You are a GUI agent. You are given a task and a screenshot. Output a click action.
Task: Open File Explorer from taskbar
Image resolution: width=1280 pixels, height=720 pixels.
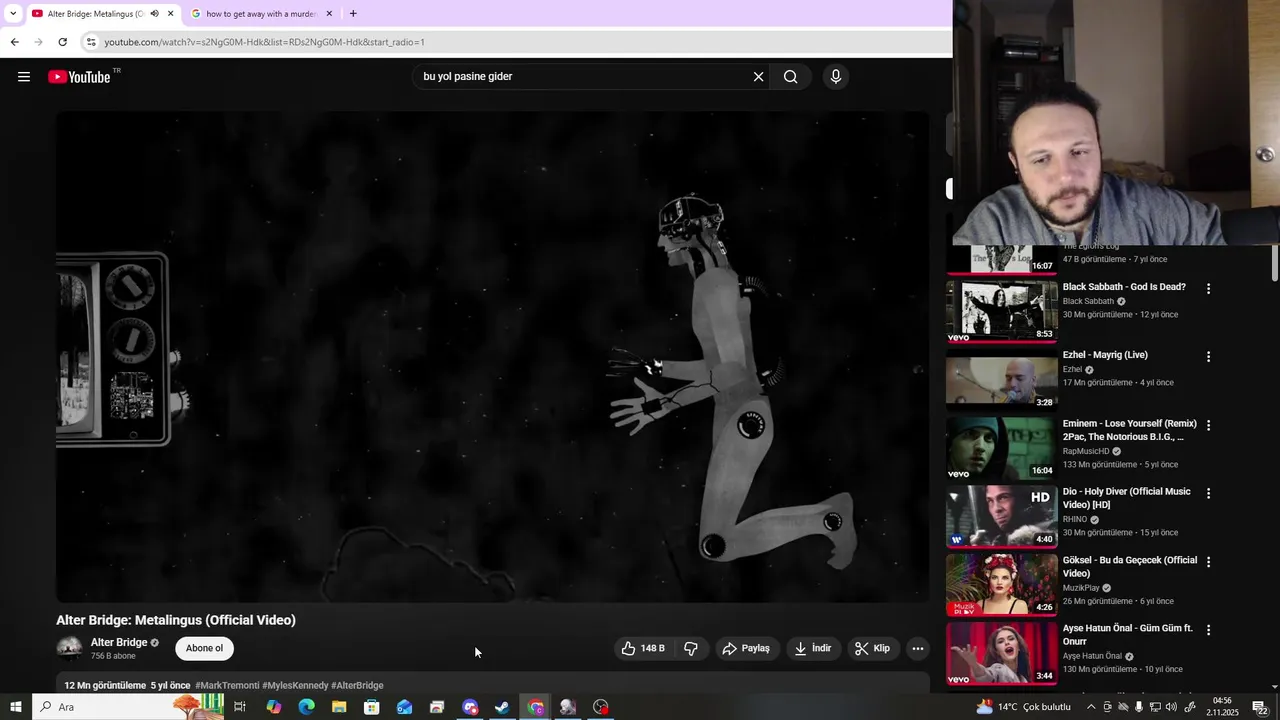339,707
